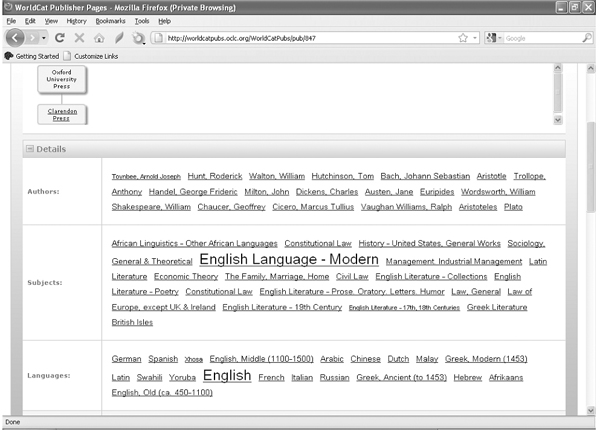This screenshot has width=600, height=430.
Task: Stop loading the page
Action: coord(79,38)
